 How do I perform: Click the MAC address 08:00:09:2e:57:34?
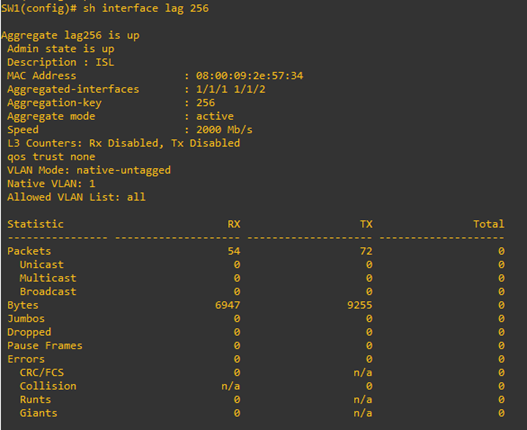[x=249, y=76]
